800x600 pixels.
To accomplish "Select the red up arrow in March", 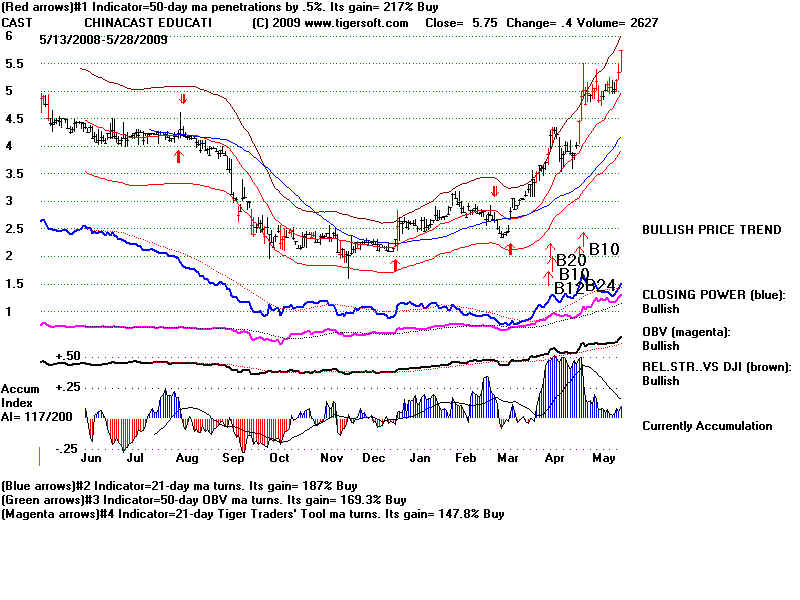I will pos(510,246).
